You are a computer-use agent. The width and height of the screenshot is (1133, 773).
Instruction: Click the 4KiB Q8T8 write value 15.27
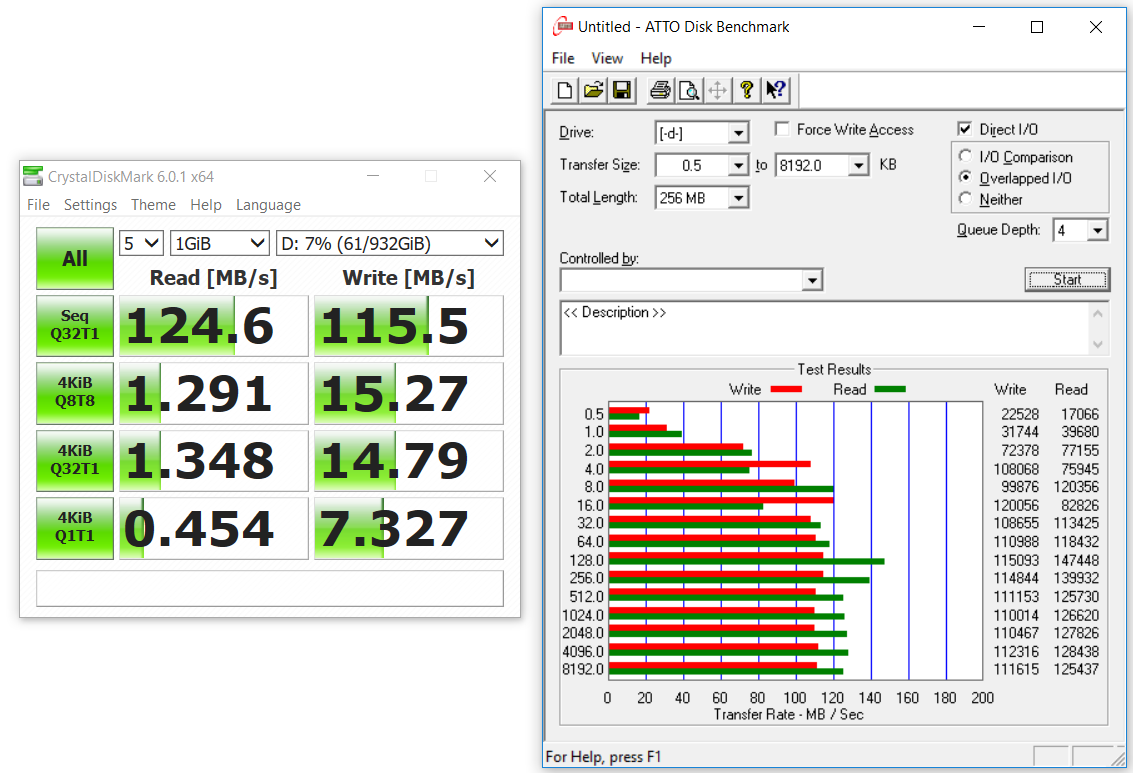pos(409,393)
